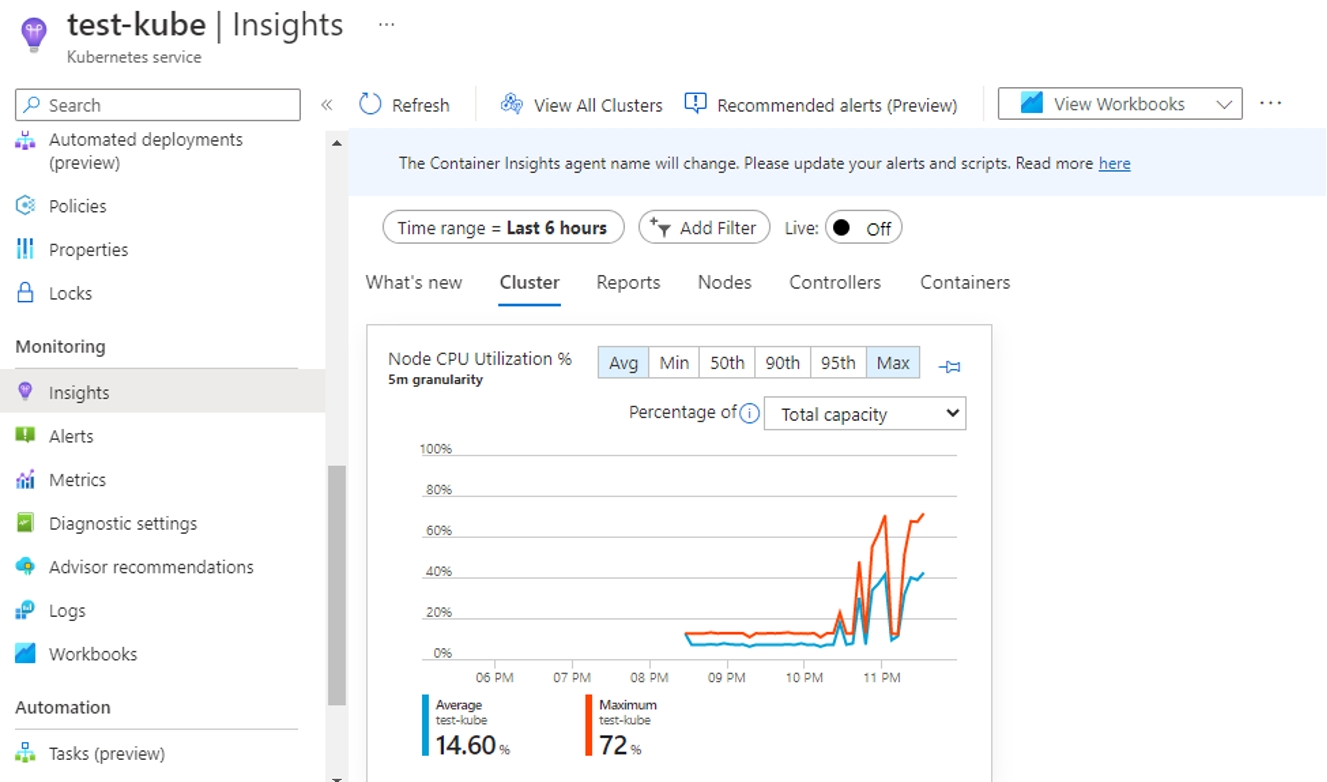This screenshot has height=782, width=1327.
Task: Click the Refresh icon in toolbar
Action: [370, 104]
